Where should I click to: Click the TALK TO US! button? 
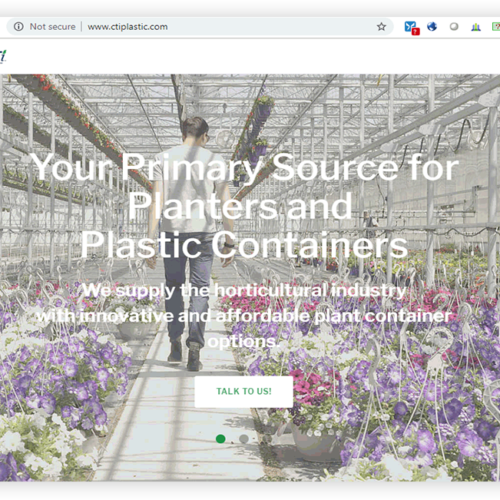point(244,391)
